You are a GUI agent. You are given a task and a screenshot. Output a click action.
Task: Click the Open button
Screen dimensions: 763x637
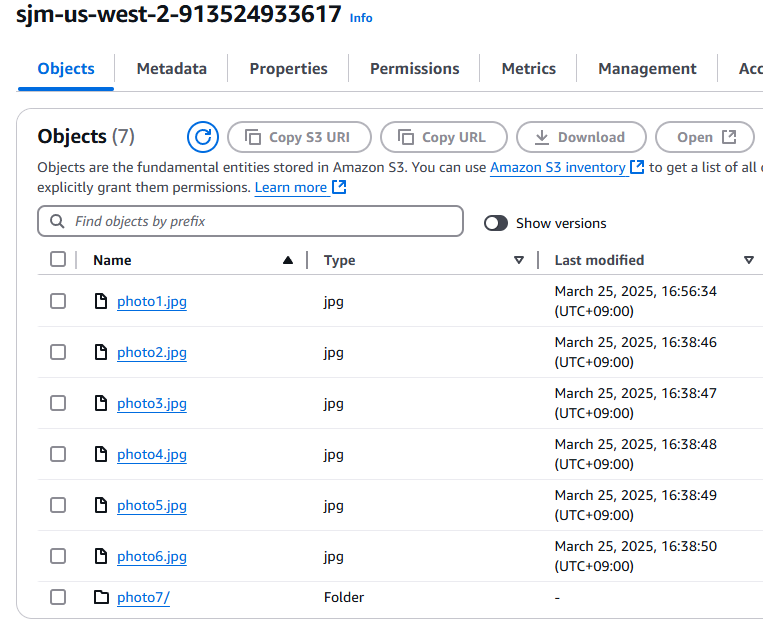(x=705, y=137)
